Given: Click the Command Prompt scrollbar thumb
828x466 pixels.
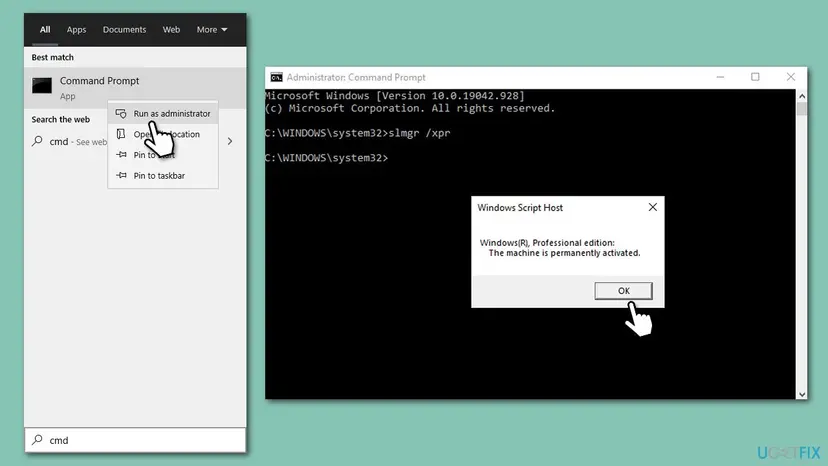Looking at the screenshot, I should pyautogui.click(x=802, y=109).
